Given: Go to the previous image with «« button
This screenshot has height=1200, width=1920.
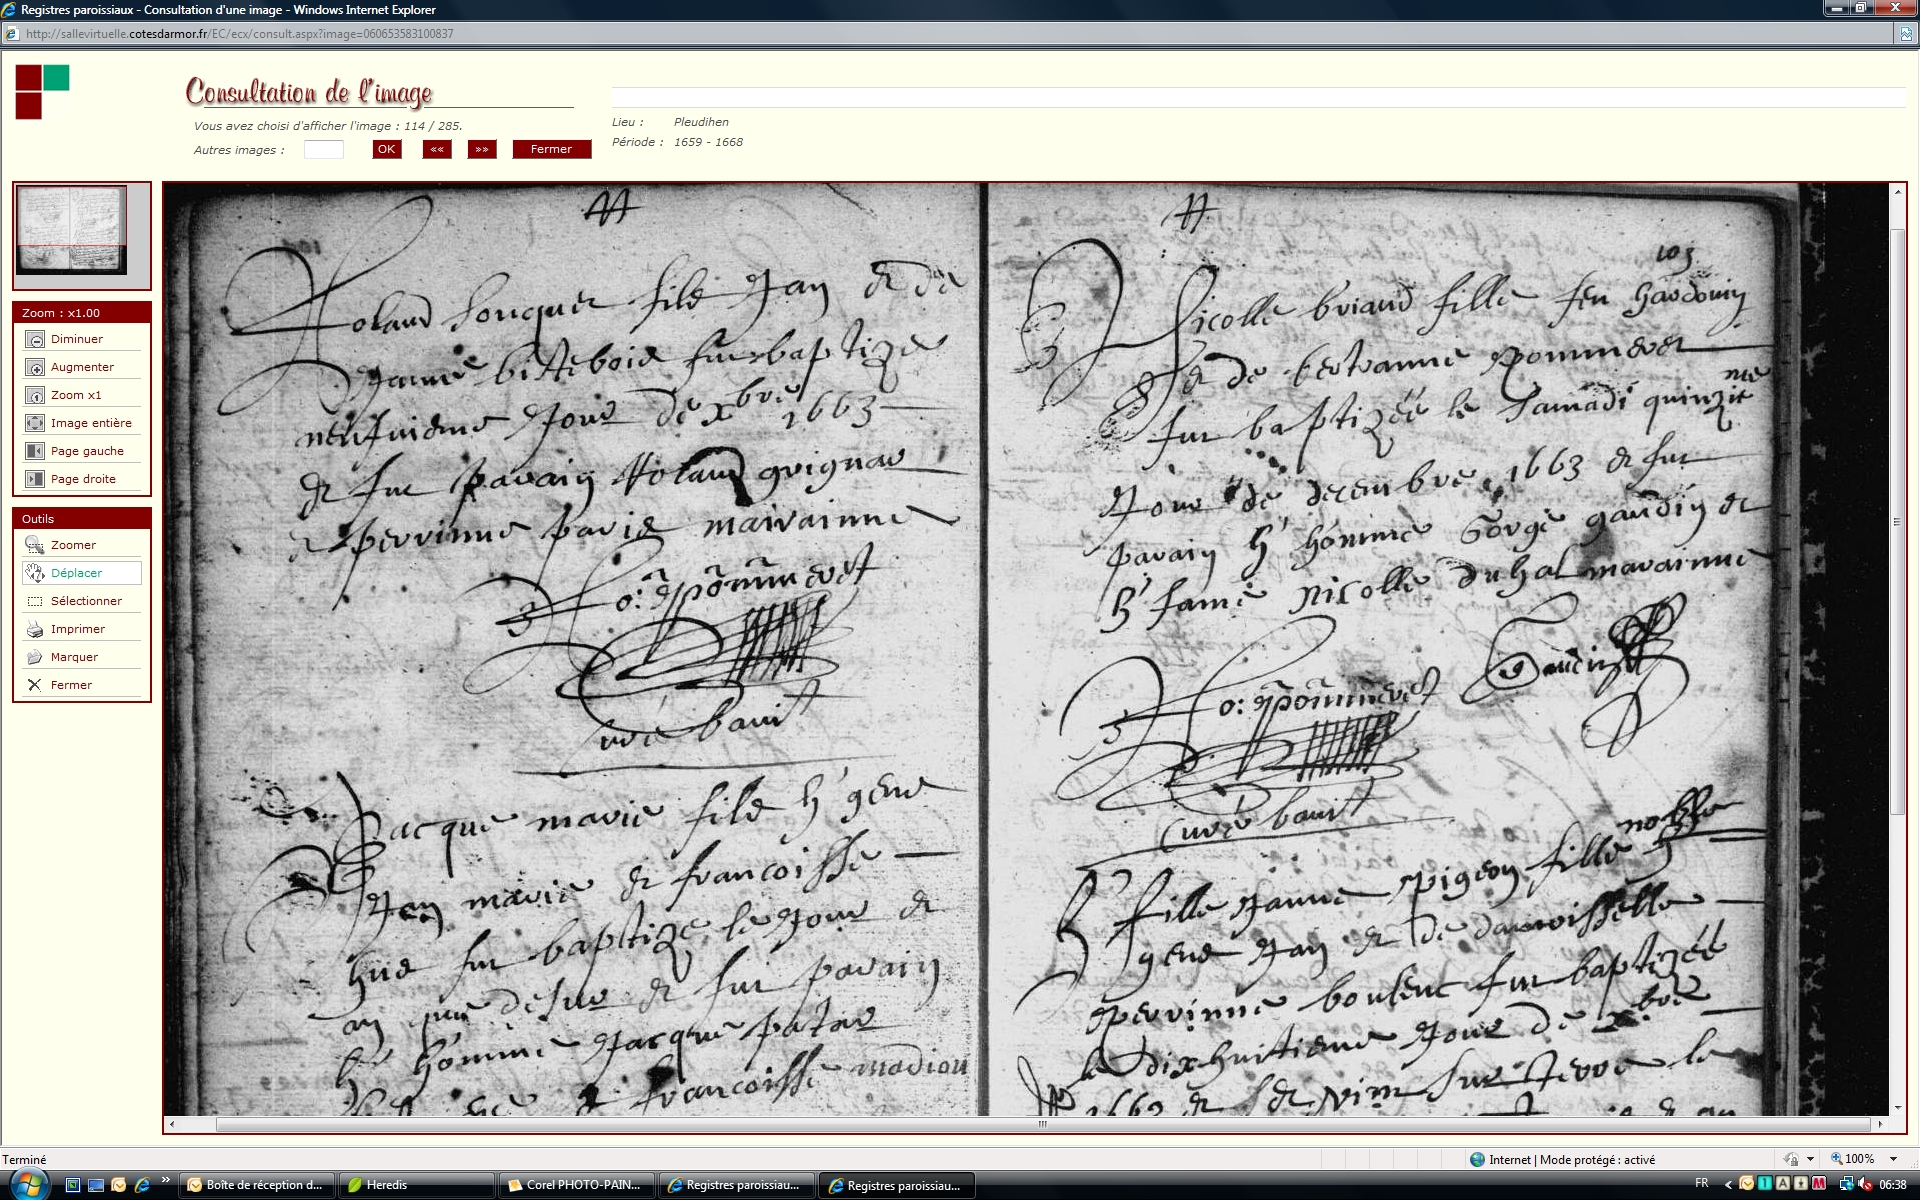Looking at the screenshot, I should 437,150.
